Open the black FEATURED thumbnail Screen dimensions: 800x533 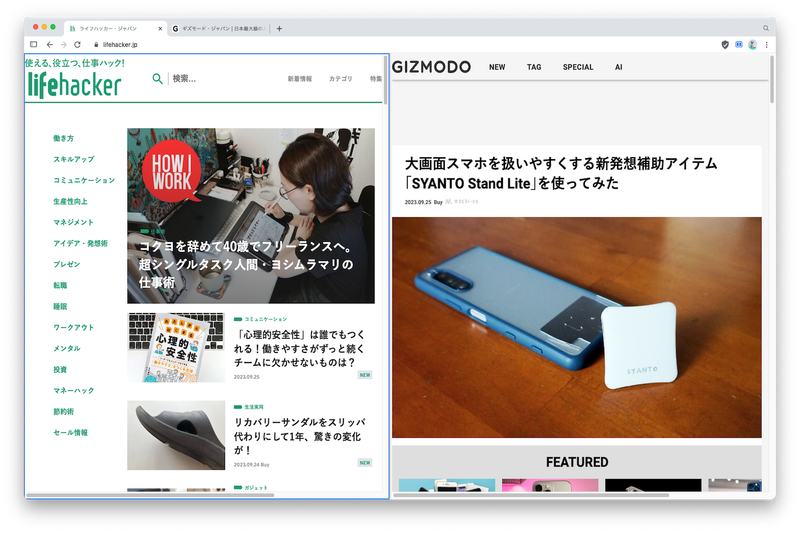[x=653, y=485]
